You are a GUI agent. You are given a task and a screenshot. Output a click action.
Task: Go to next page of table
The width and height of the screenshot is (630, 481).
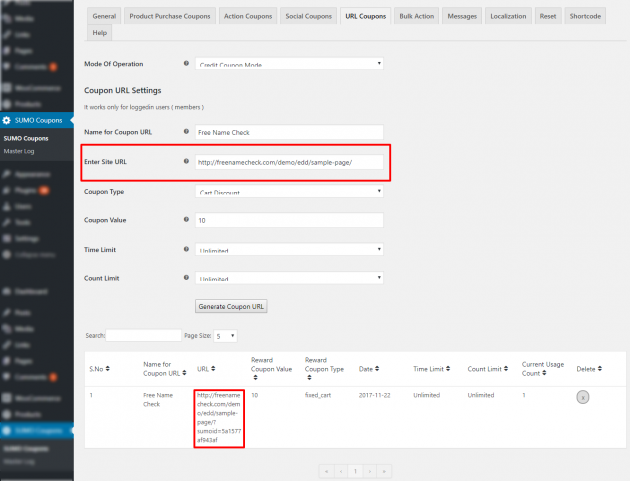click(x=370, y=471)
